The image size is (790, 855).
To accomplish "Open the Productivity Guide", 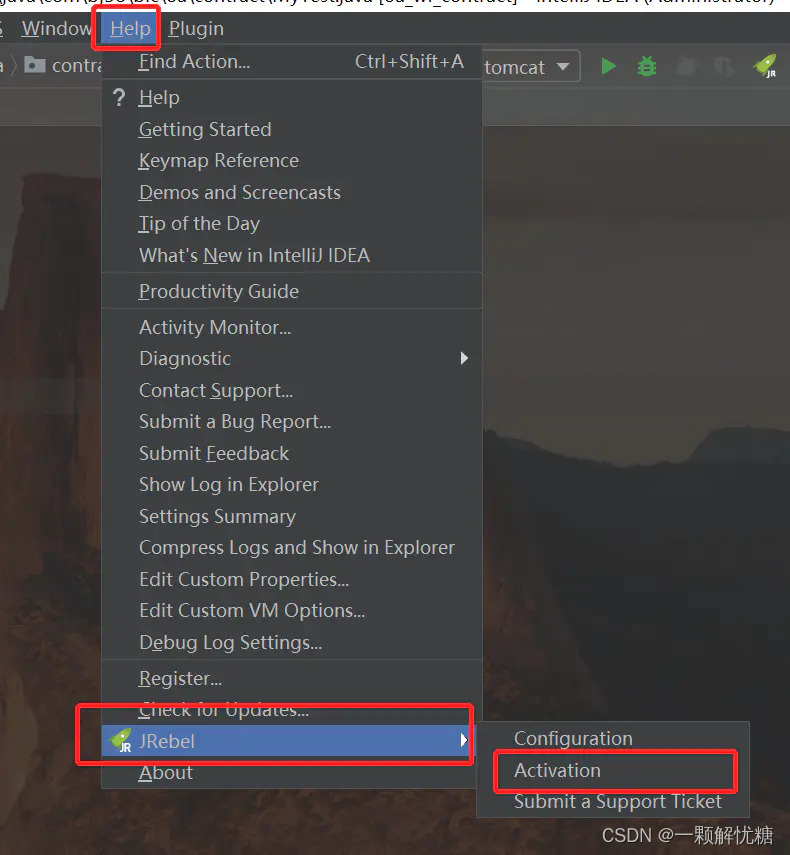I will point(292,291).
